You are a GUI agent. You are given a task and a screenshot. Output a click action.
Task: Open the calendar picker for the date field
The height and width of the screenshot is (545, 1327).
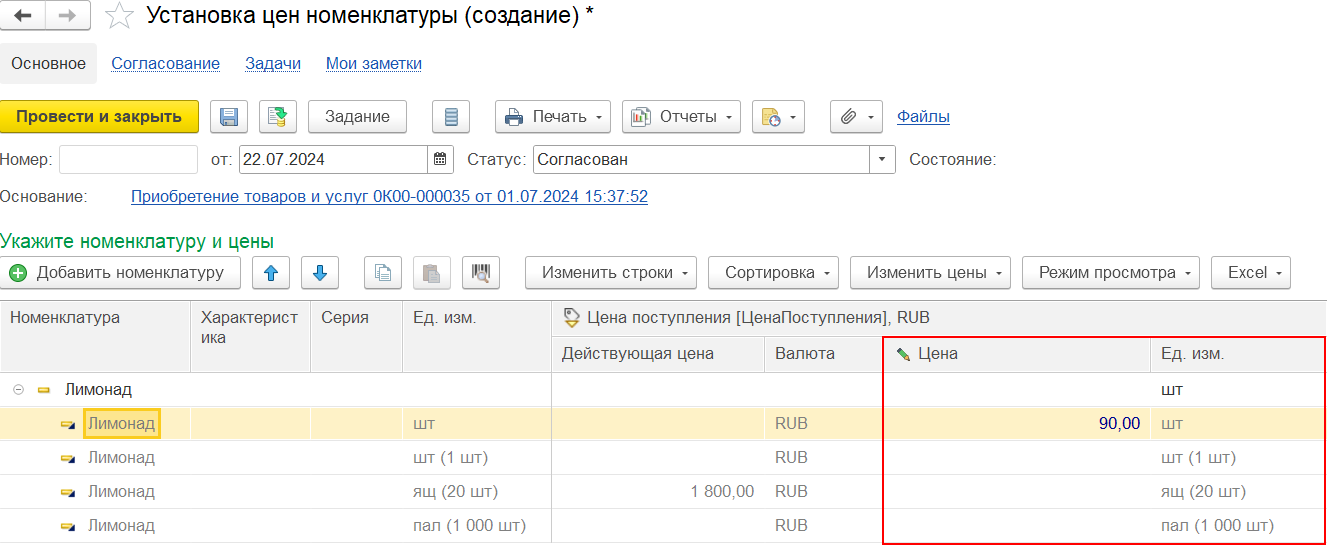point(441,159)
